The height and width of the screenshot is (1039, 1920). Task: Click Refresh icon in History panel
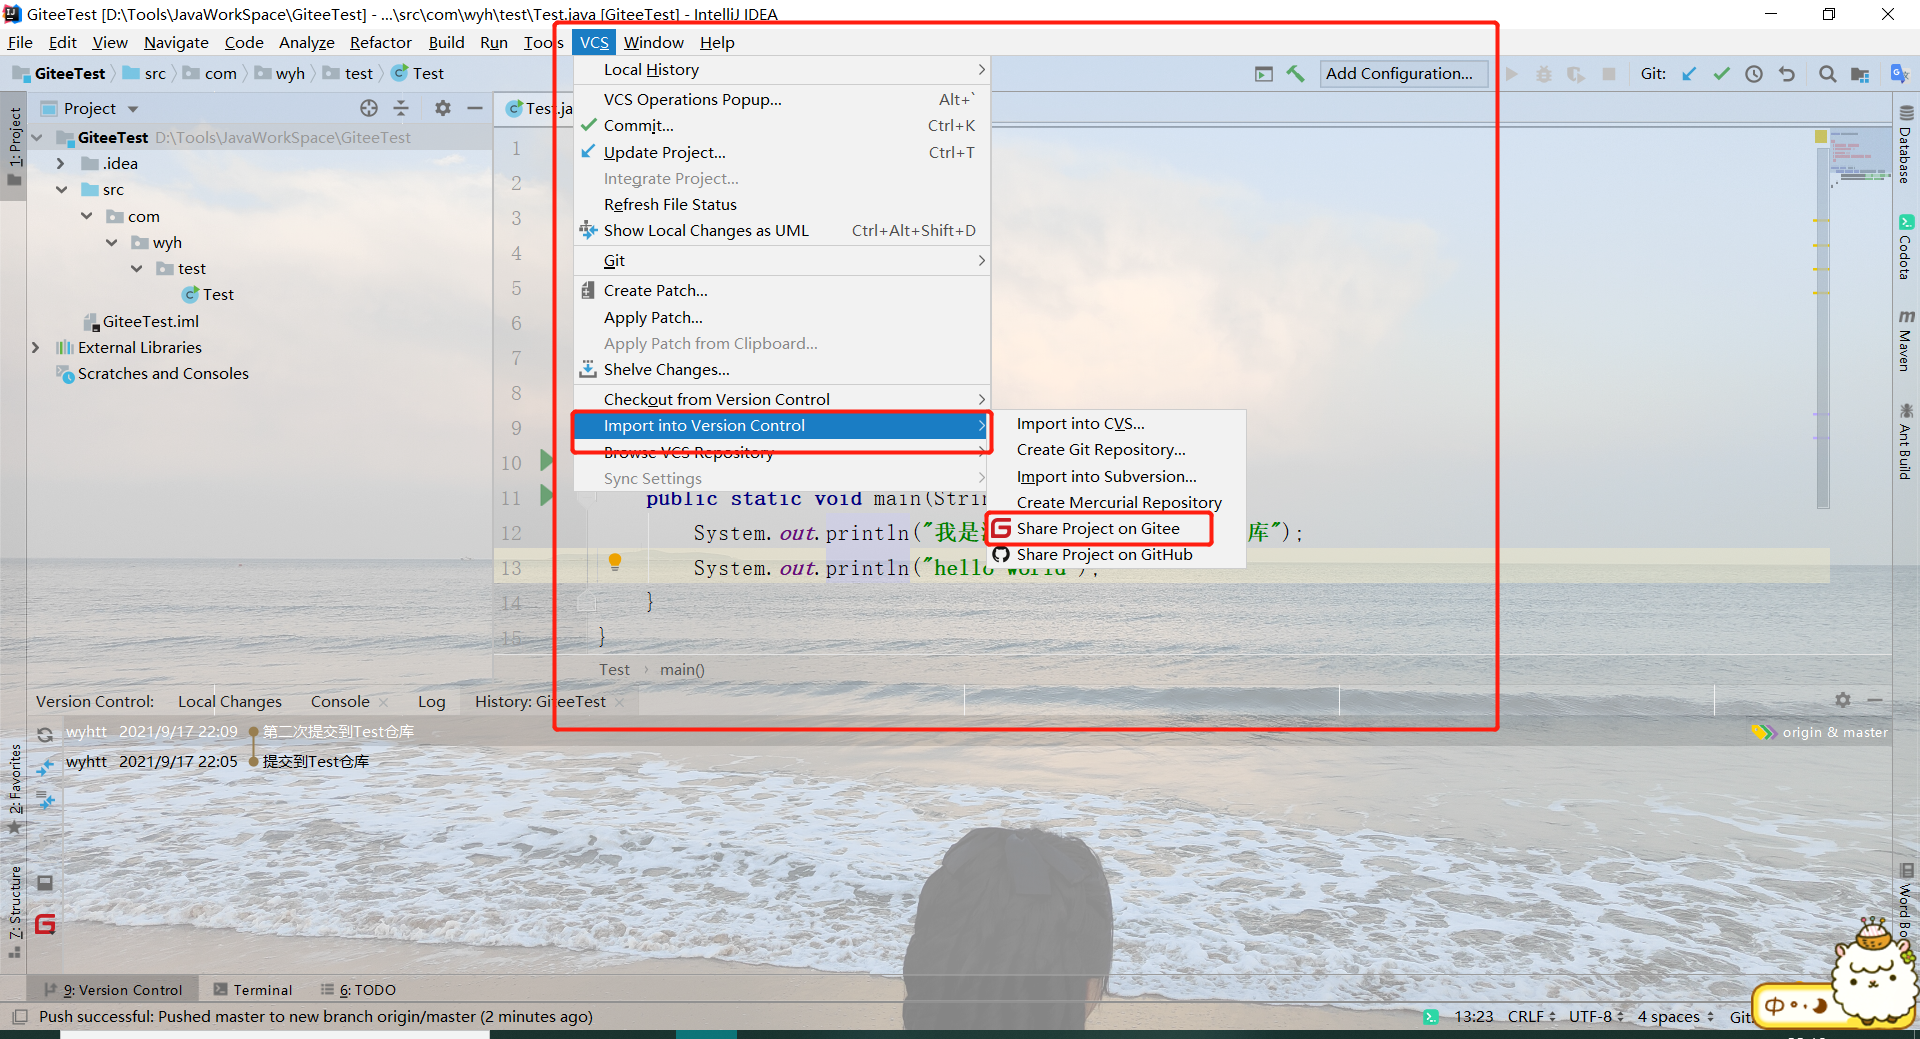click(x=45, y=734)
